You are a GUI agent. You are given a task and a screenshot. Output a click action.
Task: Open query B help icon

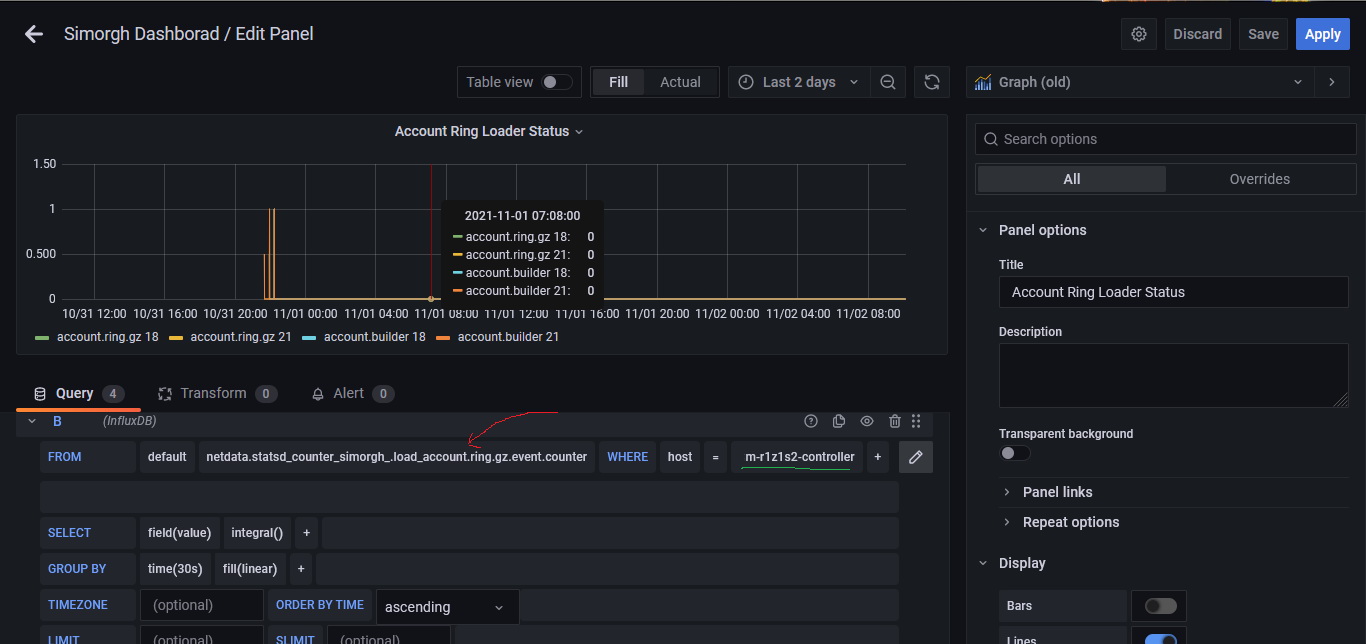(x=811, y=422)
